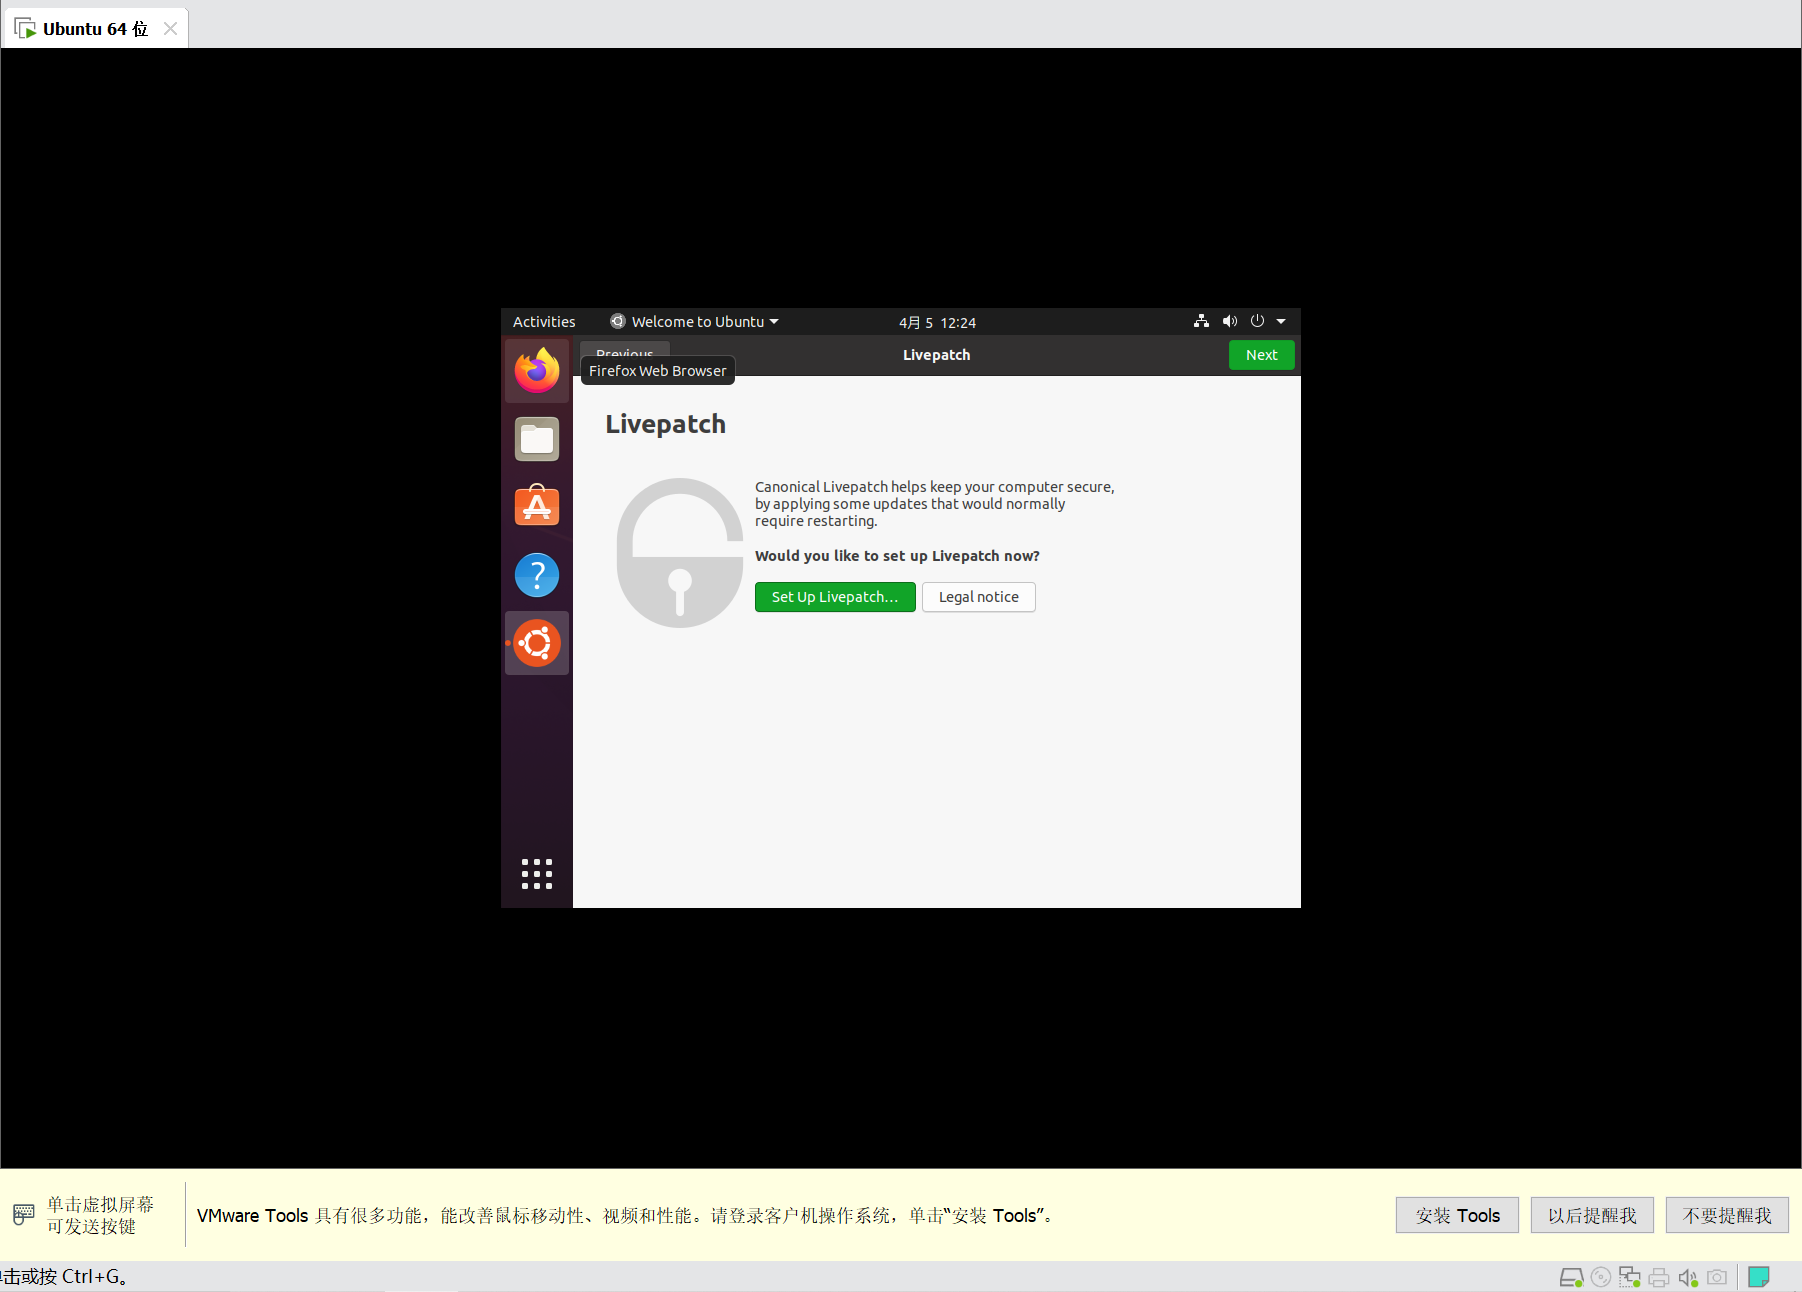Image resolution: width=1802 pixels, height=1292 pixels.
Task: Open Firefox Web Browser from the dock
Action: [x=537, y=371]
